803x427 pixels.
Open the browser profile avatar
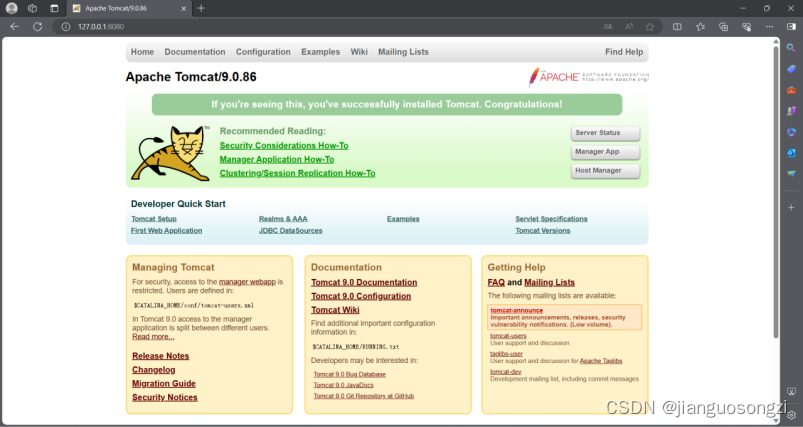tap(11, 8)
